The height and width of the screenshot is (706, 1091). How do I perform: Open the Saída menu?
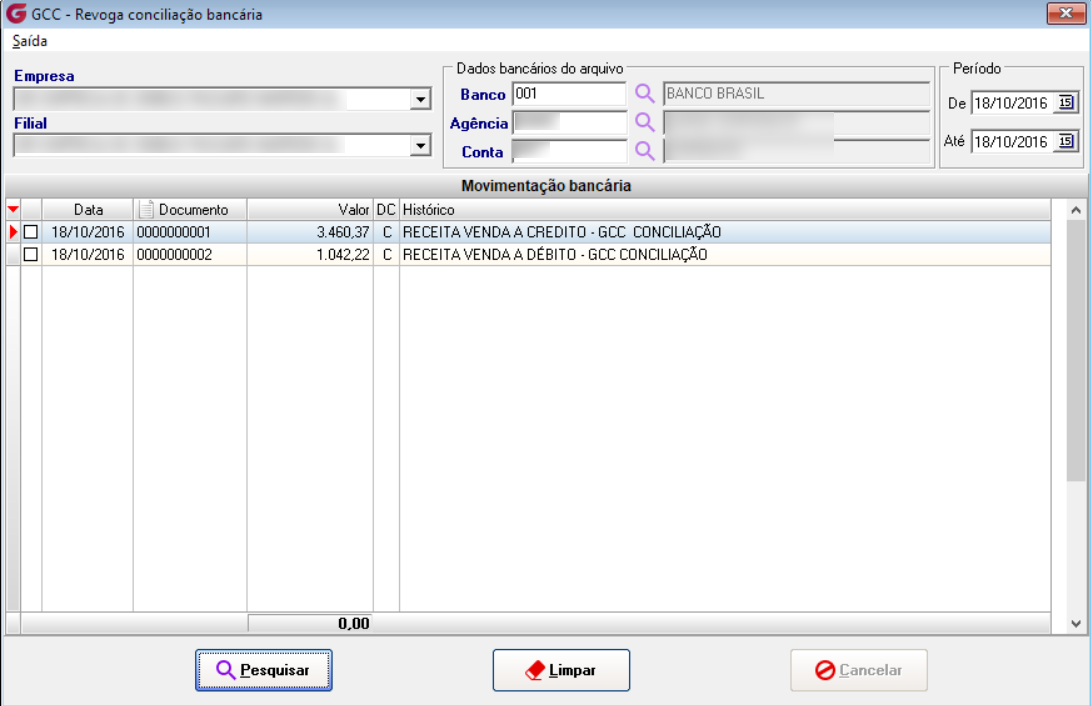click(x=29, y=41)
